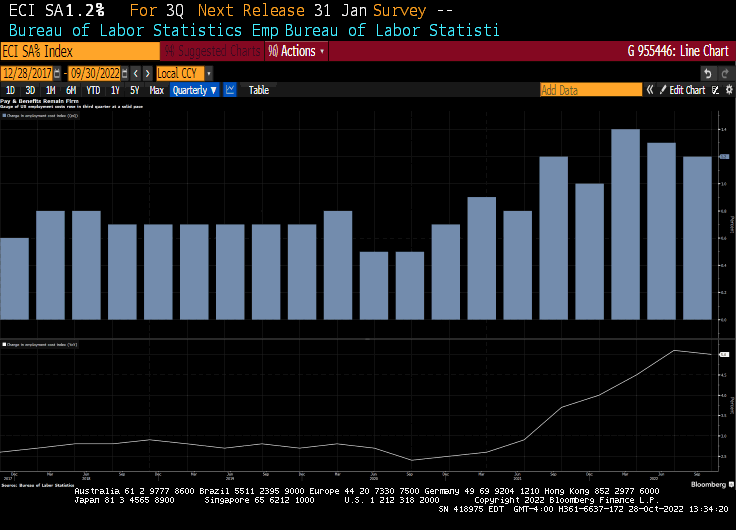Select the YTD range tab
This screenshot has width=736, height=530.
coord(92,90)
